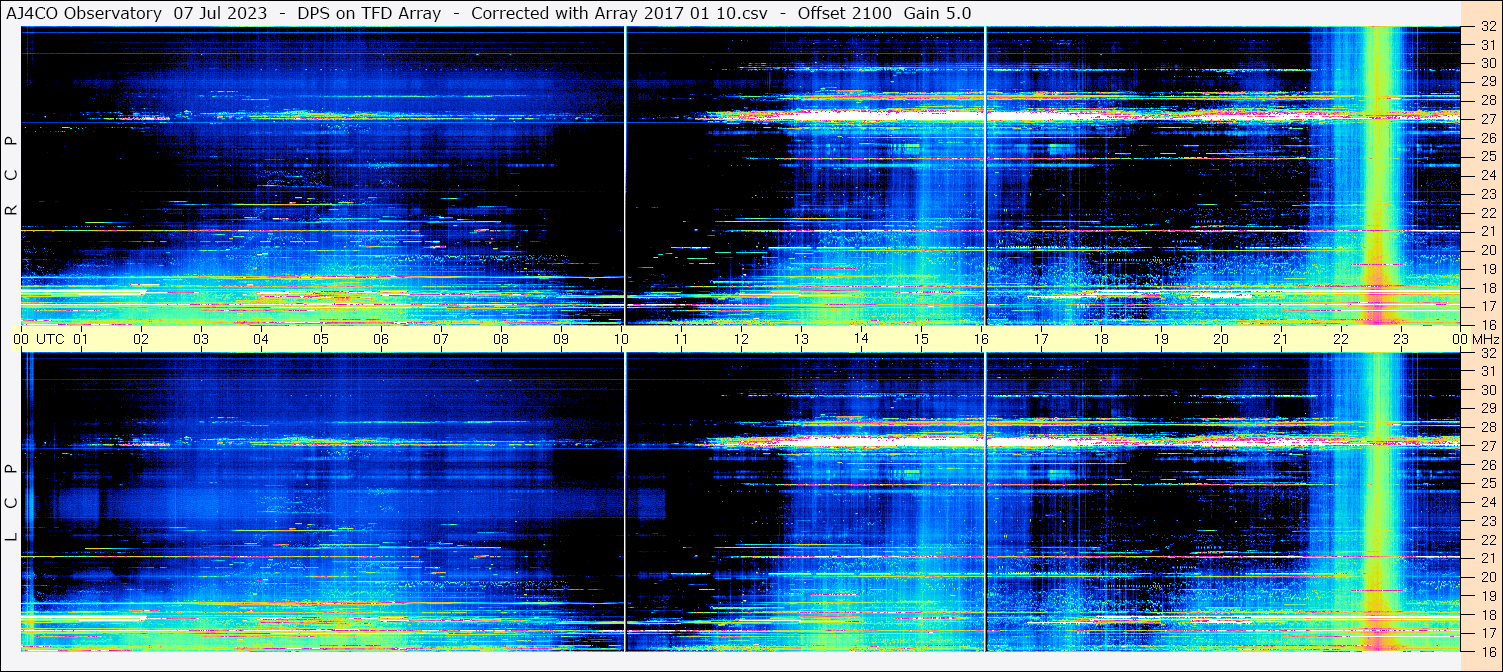This screenshot has width=1503, height=672.
Task: Select hour 02 on the UTC axis
Action: [142, 339]
